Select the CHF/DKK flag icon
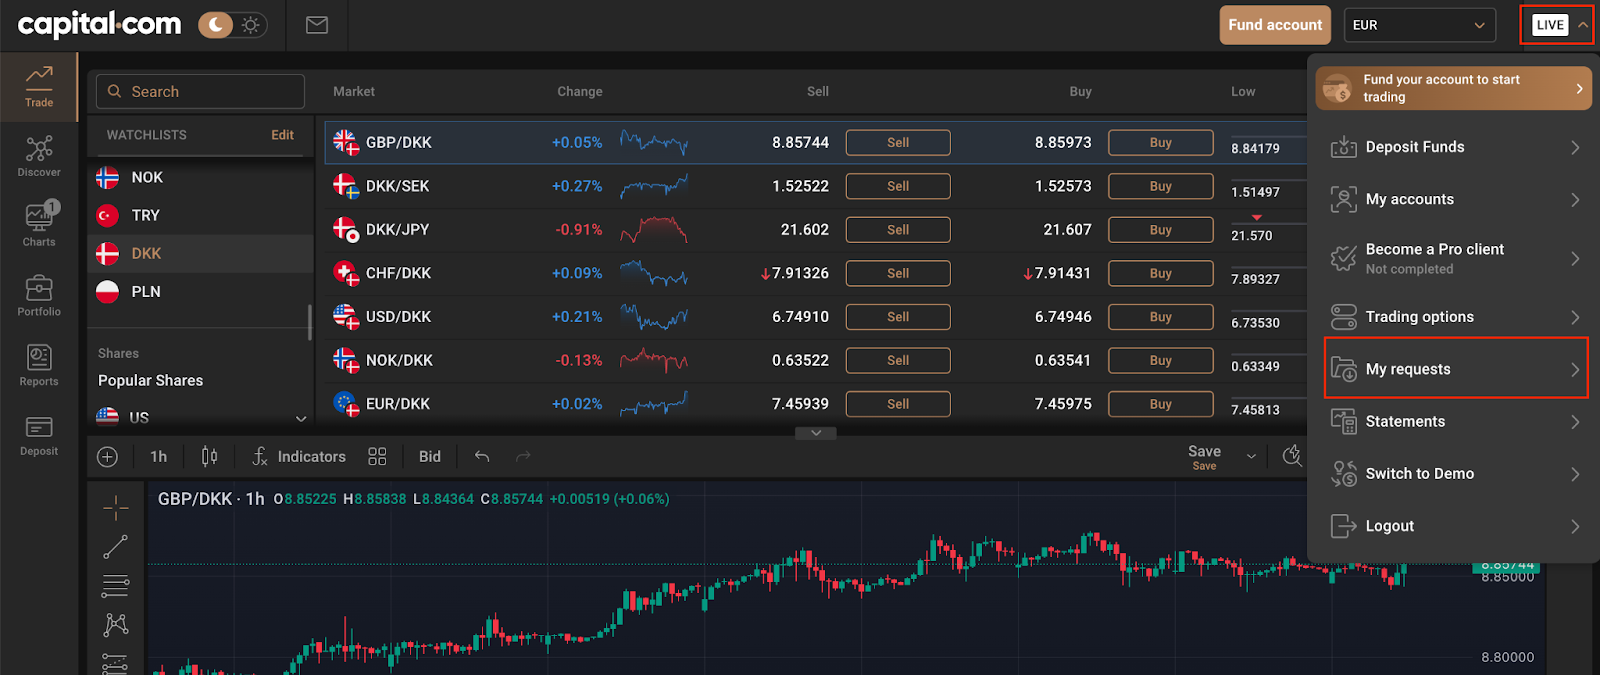Viewport: 1600px width, 675px height. (x=346, y=273)
